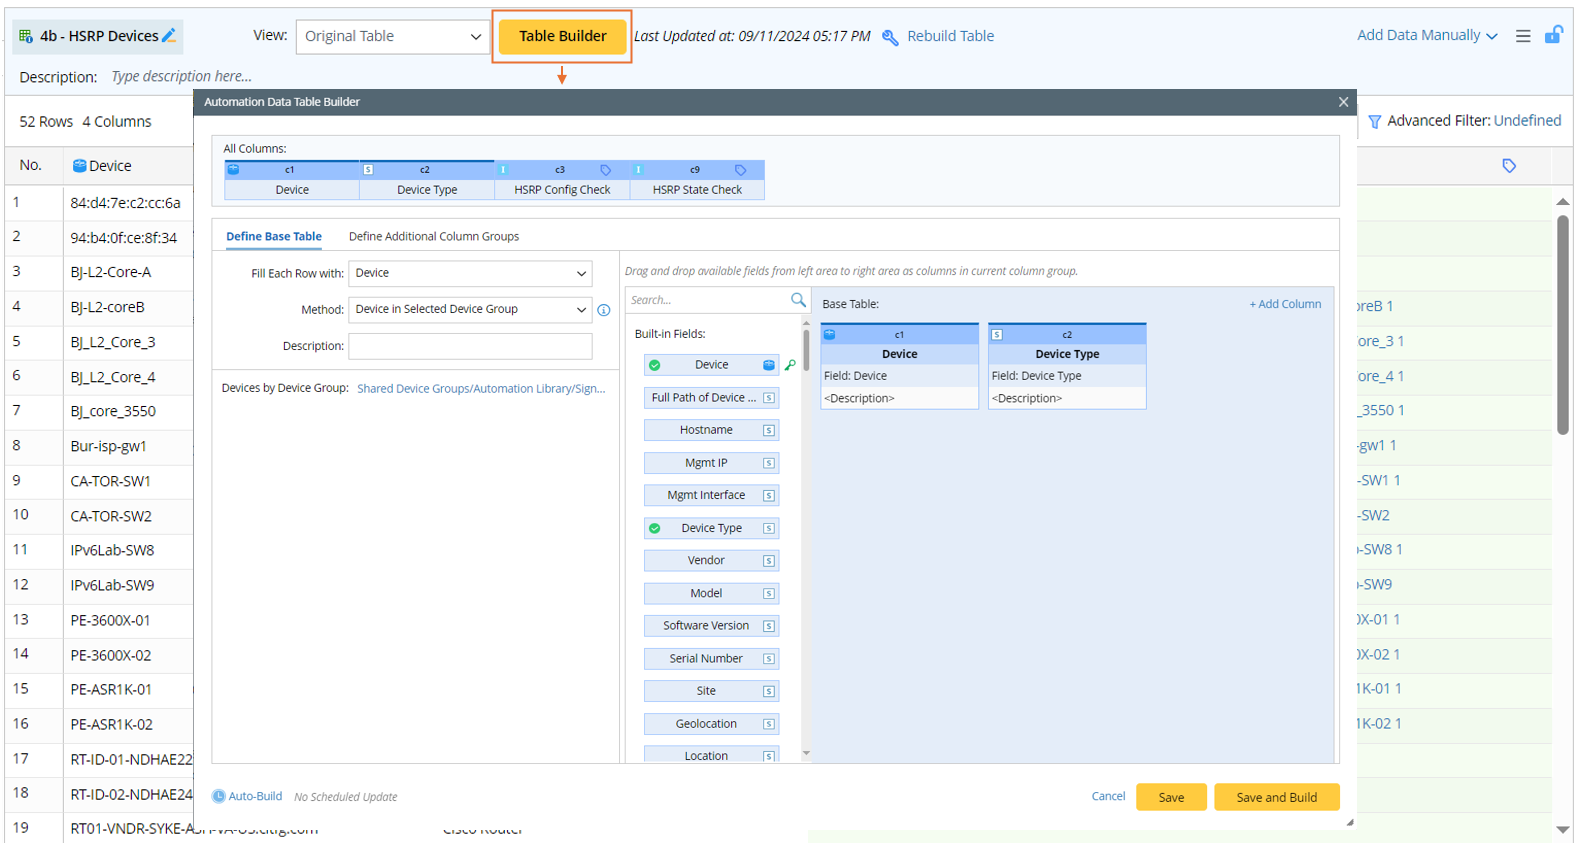Viewport: 1575px width, 843px height.
Task: Open the Add Data Manually dropdown
Action: [x=1426, y=36]
